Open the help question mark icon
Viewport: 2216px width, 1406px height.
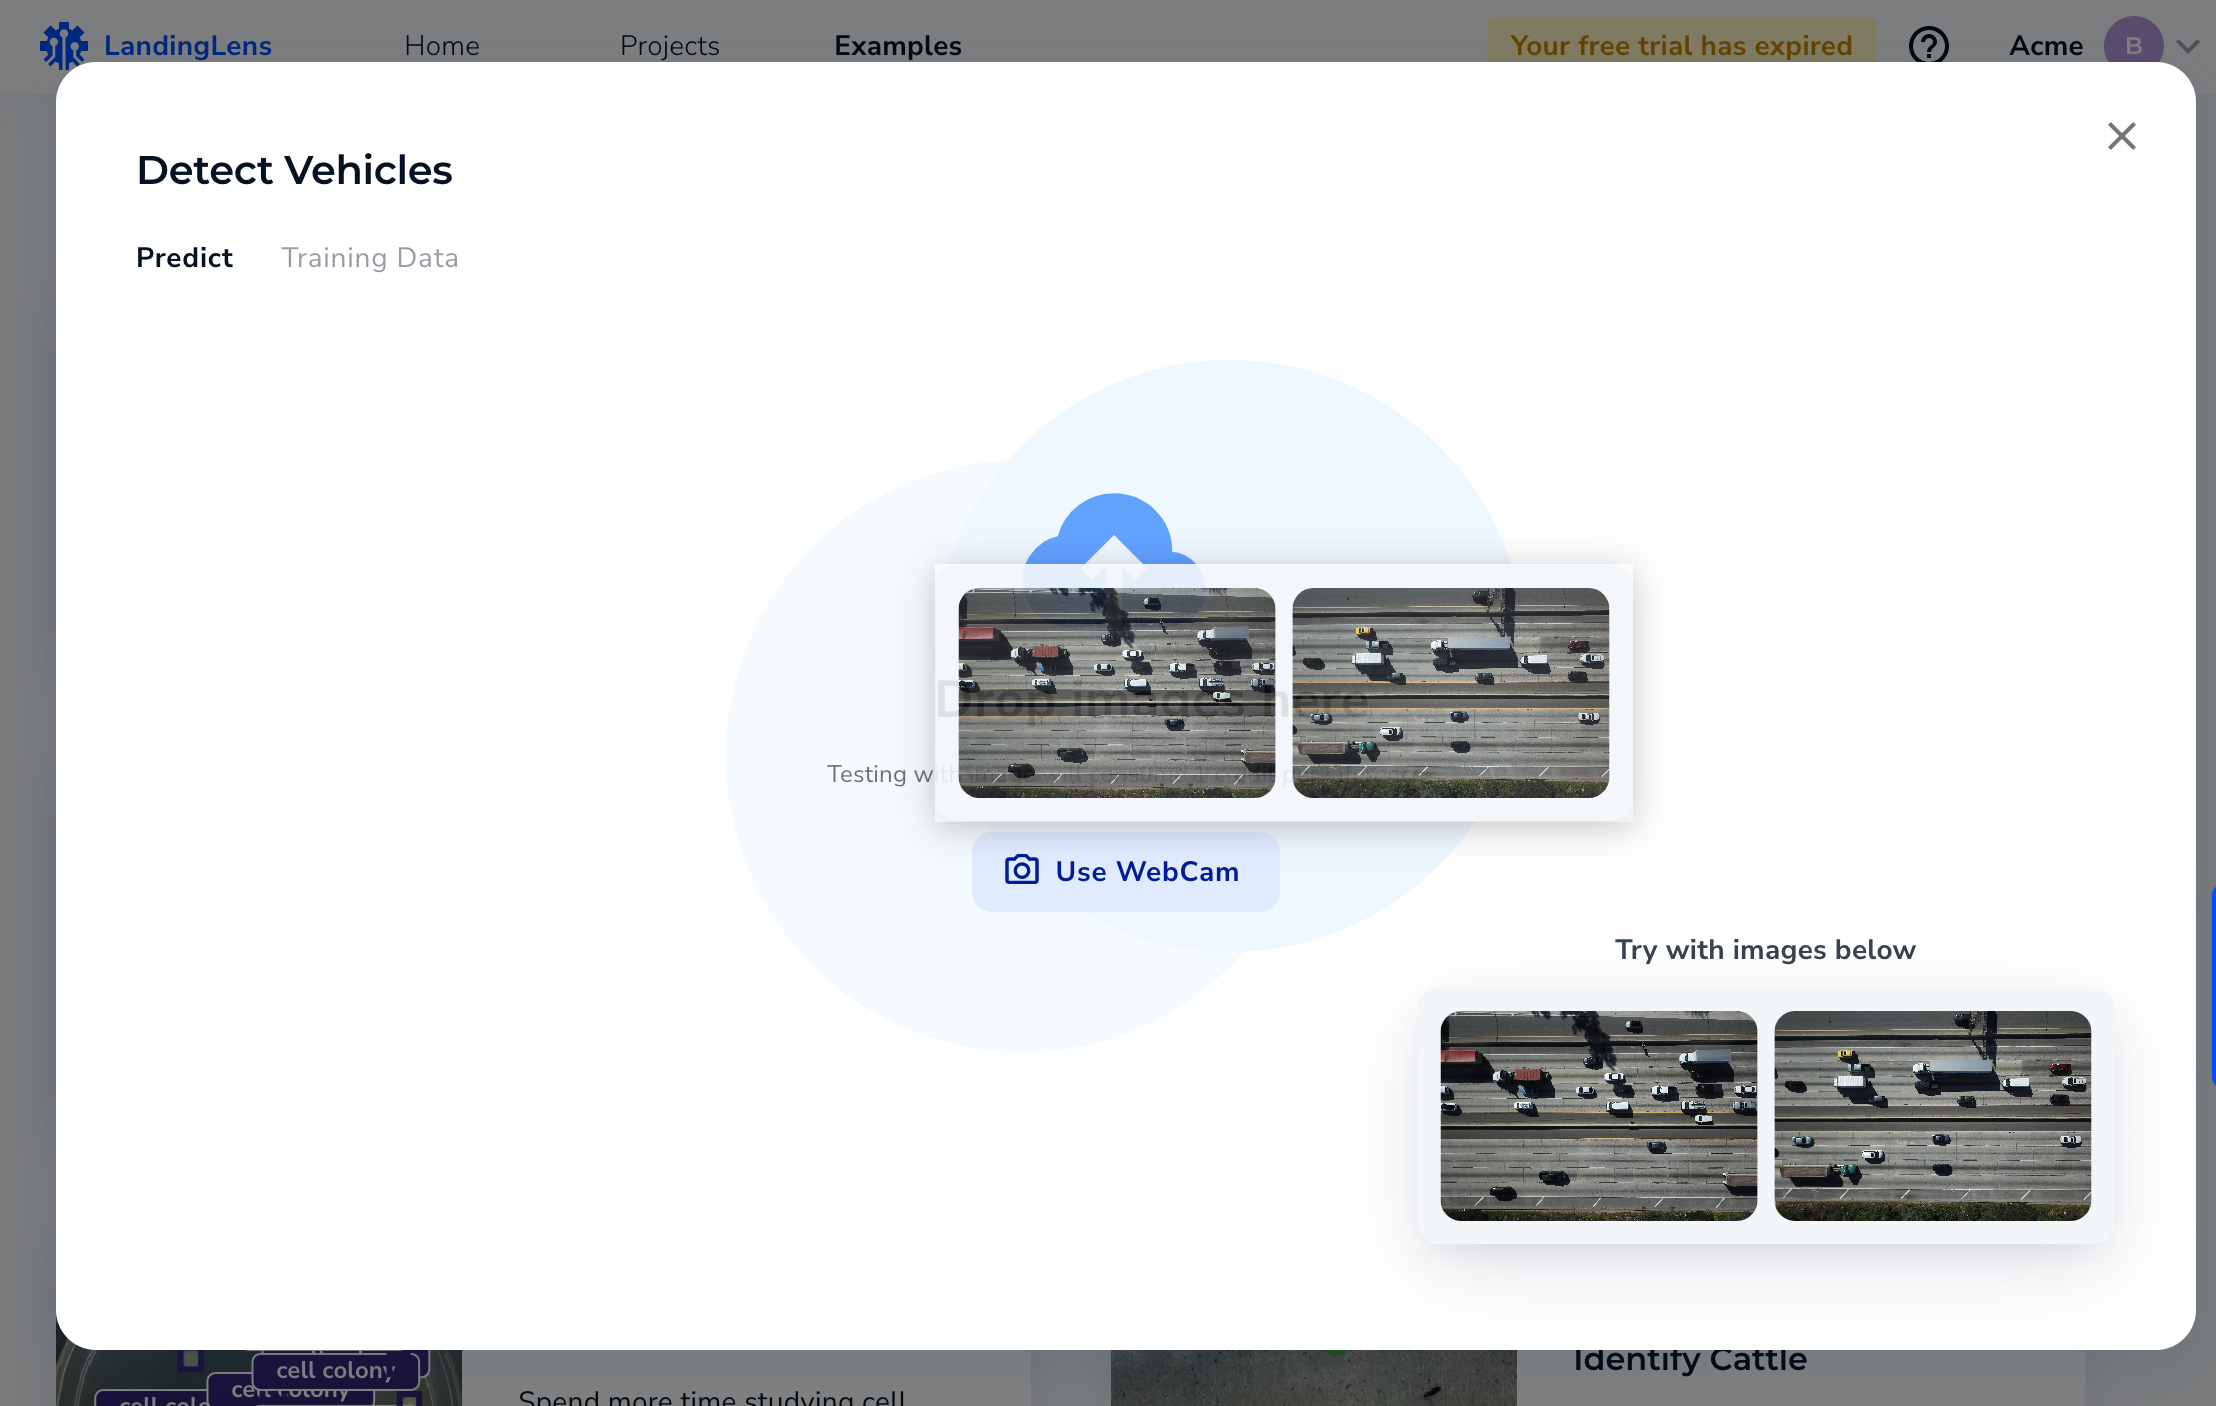point(1928,45)
